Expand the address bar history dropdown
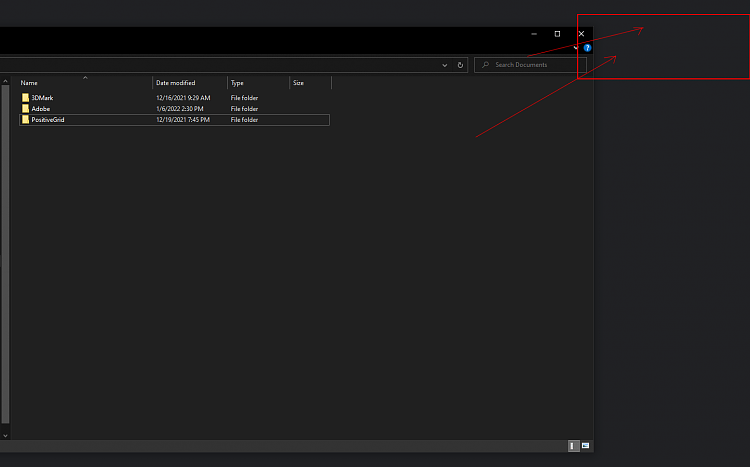Image resolution: width=750 pixels, height=467 pixels. pos(445,65)
